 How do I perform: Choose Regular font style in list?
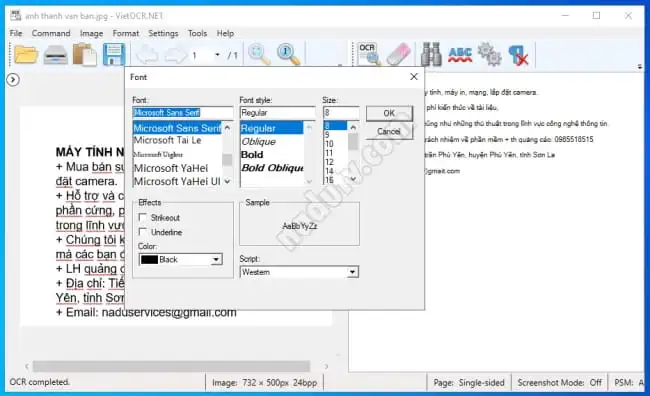[272, 128]
